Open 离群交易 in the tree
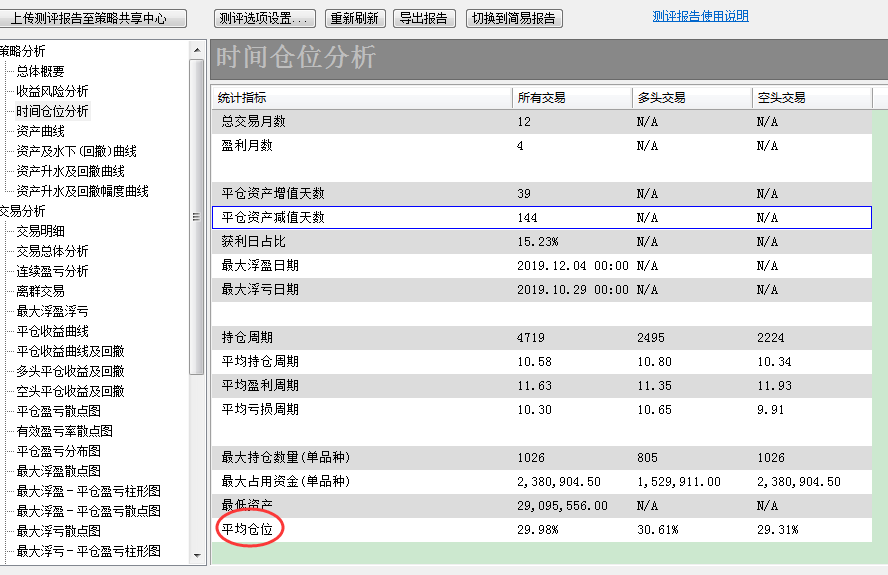 pos(40,291)
